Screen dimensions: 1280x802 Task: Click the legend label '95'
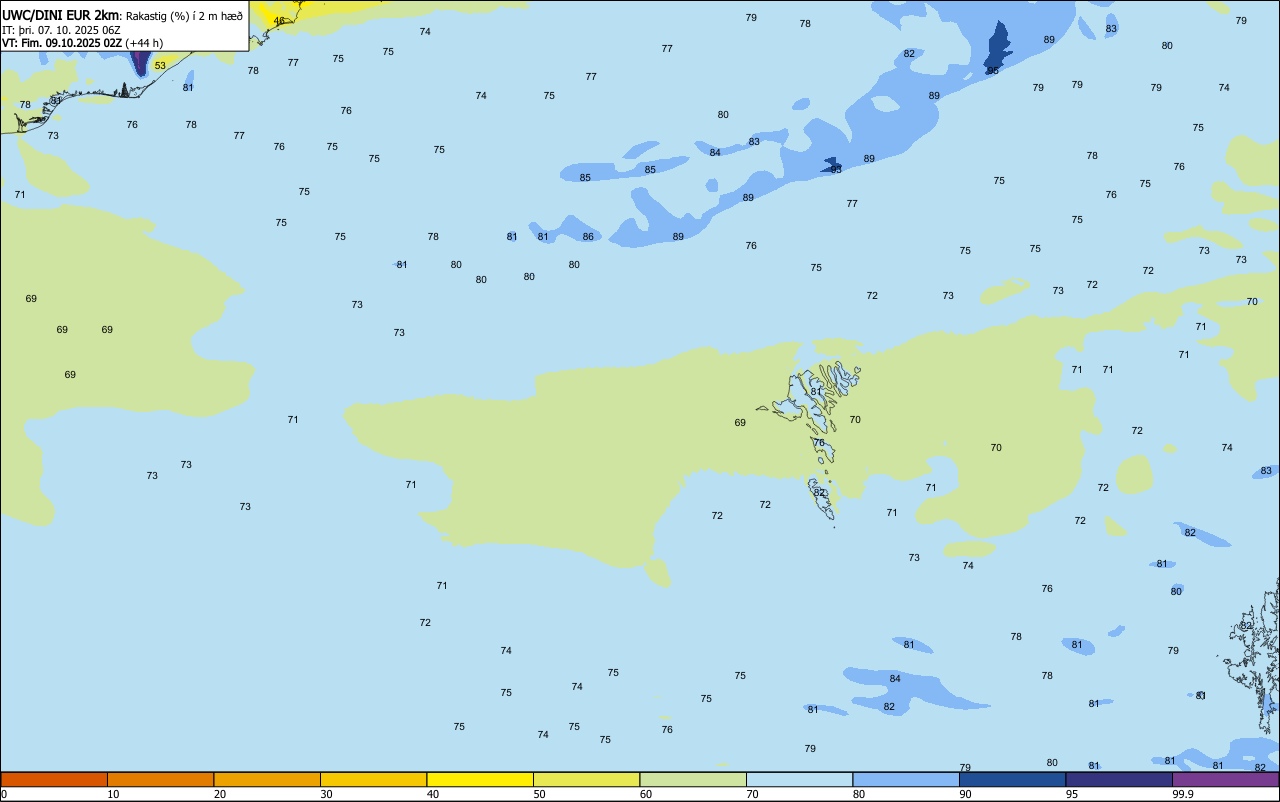(x=1072, y=794)
